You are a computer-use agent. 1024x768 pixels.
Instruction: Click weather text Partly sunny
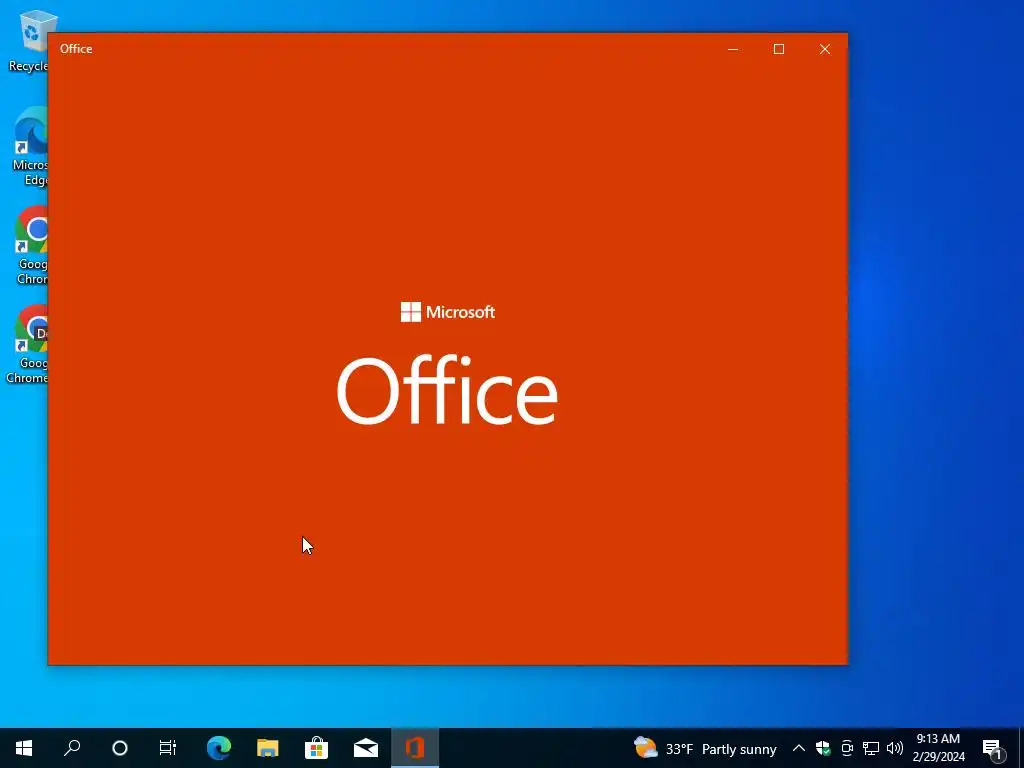(x=739, y=749)
